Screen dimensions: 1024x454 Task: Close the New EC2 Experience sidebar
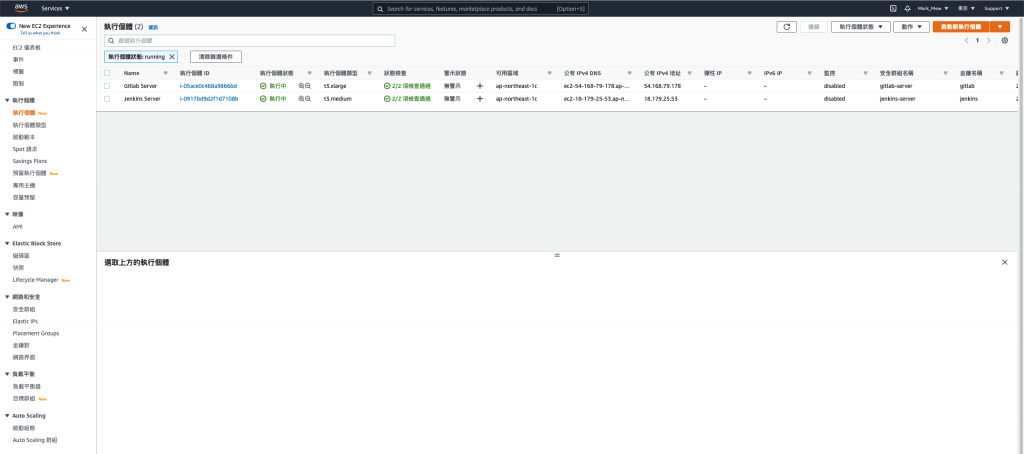[x=84, y=29]
